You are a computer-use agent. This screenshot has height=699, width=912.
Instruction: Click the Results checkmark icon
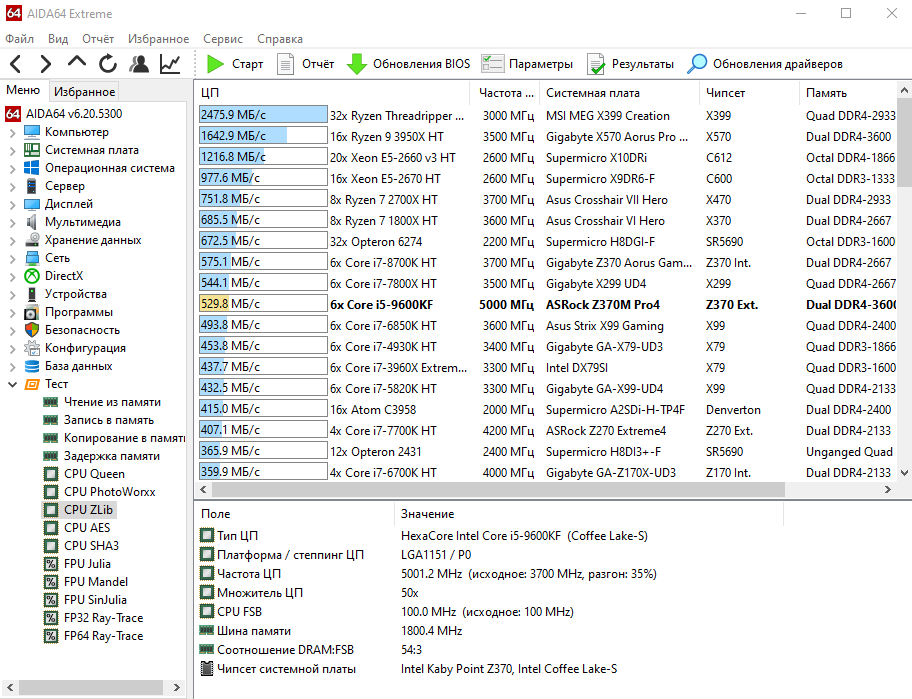[596, 64]
